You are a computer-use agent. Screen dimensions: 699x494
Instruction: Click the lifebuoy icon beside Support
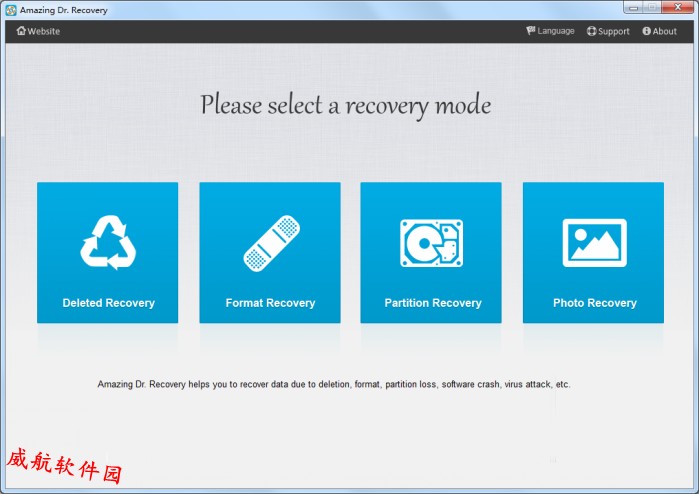coord(592,31)
